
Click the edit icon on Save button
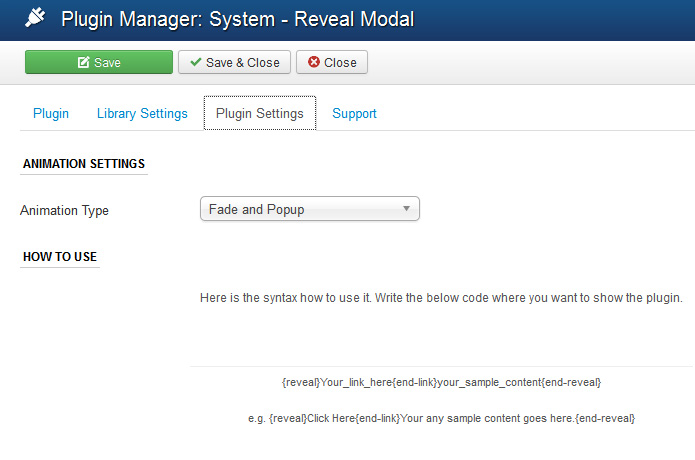[83, 62]
